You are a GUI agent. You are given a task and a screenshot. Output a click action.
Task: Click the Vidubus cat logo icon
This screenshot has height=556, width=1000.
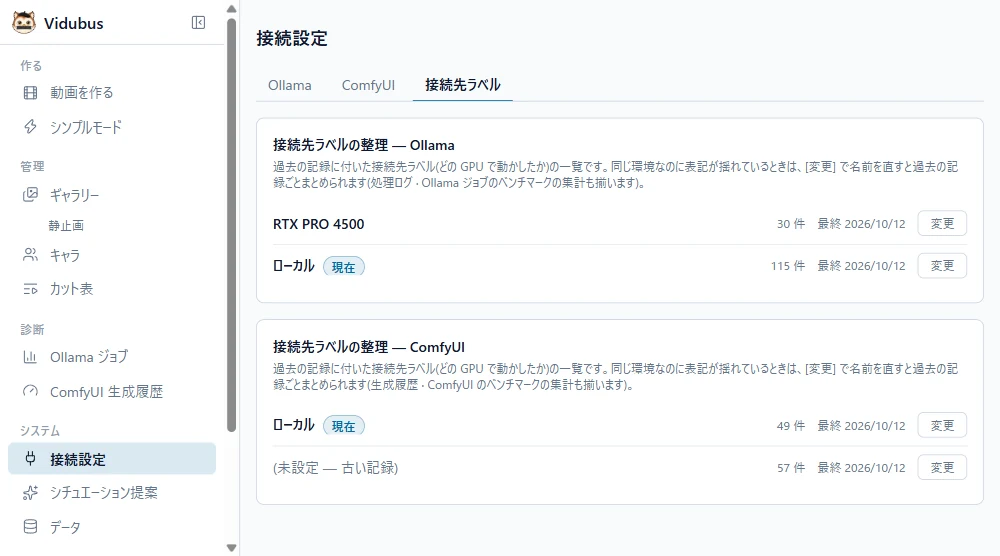[x=24, y=23]
